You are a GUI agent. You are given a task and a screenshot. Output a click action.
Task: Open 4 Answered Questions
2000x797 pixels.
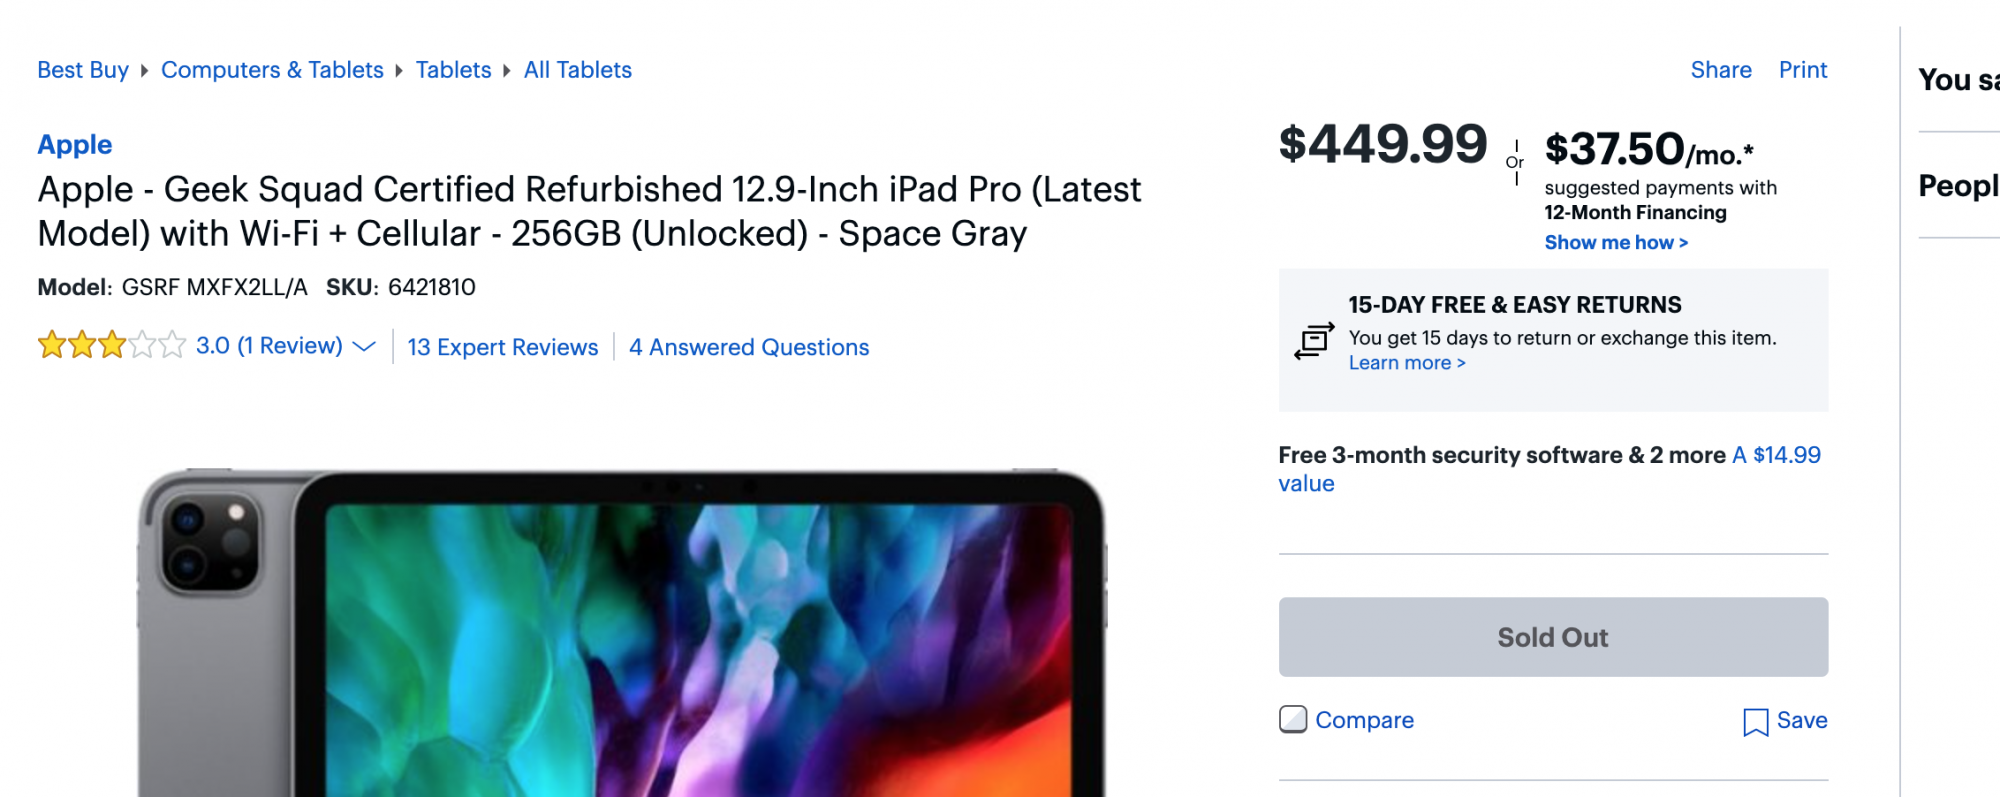749,347
